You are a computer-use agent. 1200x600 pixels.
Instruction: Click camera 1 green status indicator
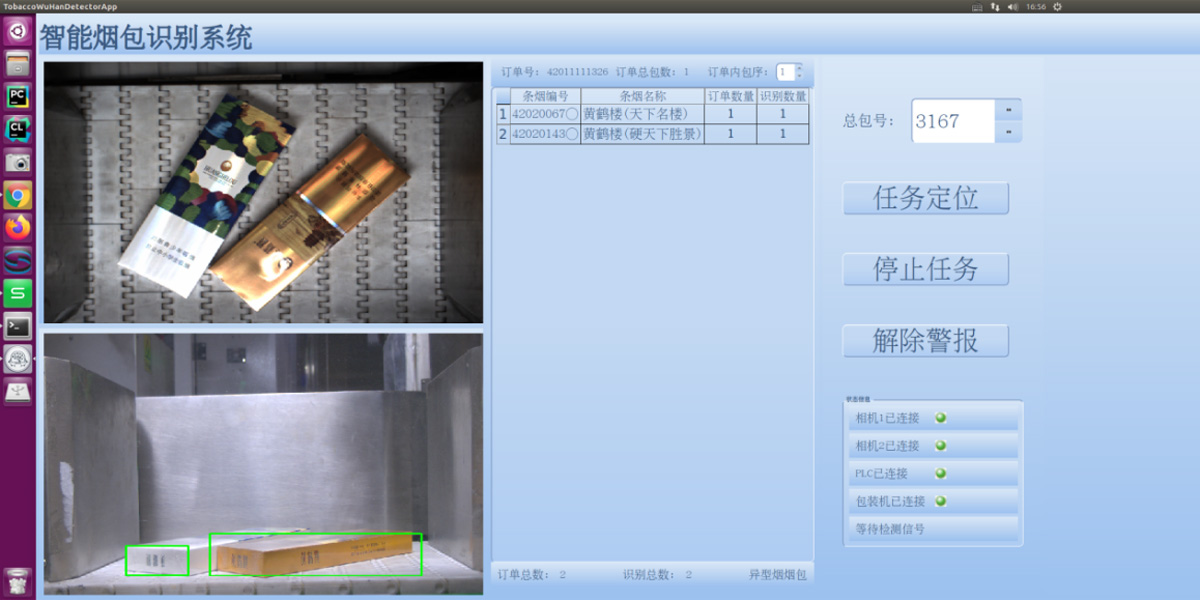point(940,418)
